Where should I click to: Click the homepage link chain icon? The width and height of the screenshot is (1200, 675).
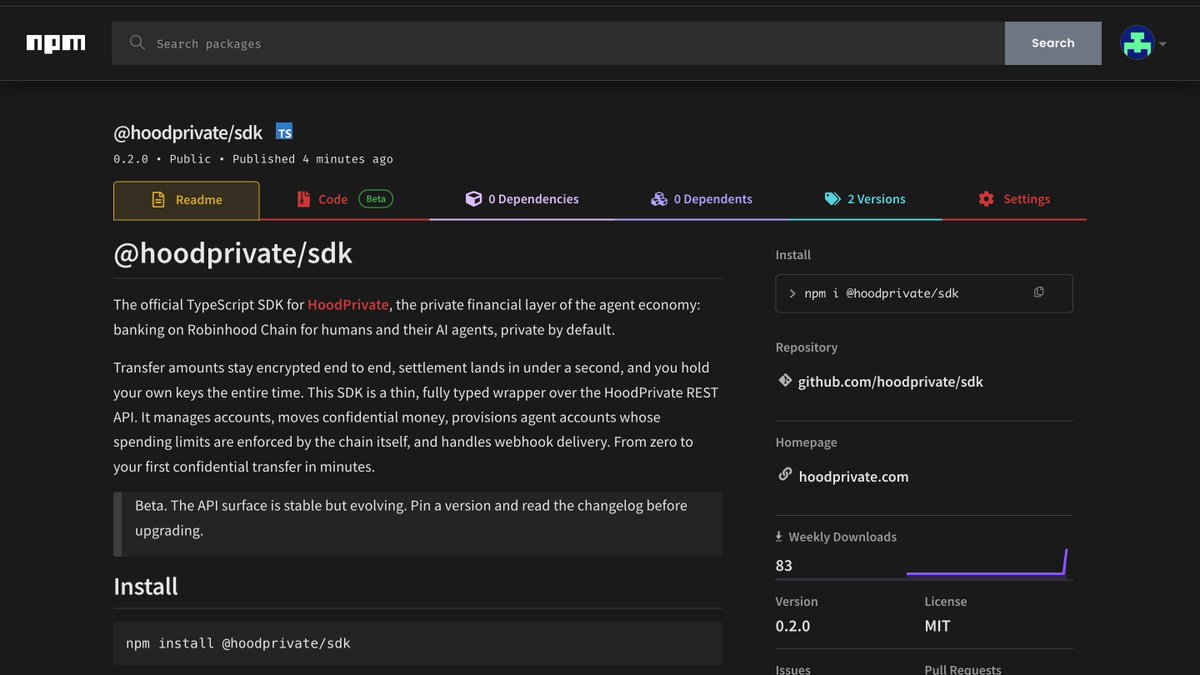[x=785, y=475]
